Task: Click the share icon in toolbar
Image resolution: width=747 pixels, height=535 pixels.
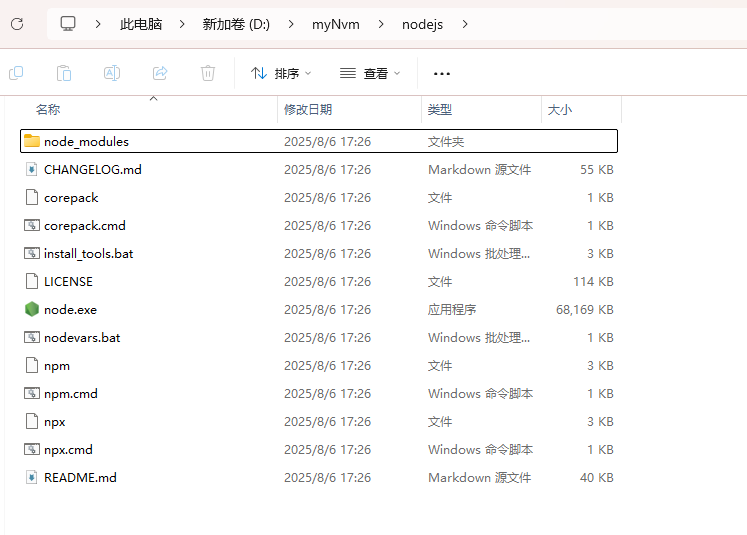Action: coord(160,73)
